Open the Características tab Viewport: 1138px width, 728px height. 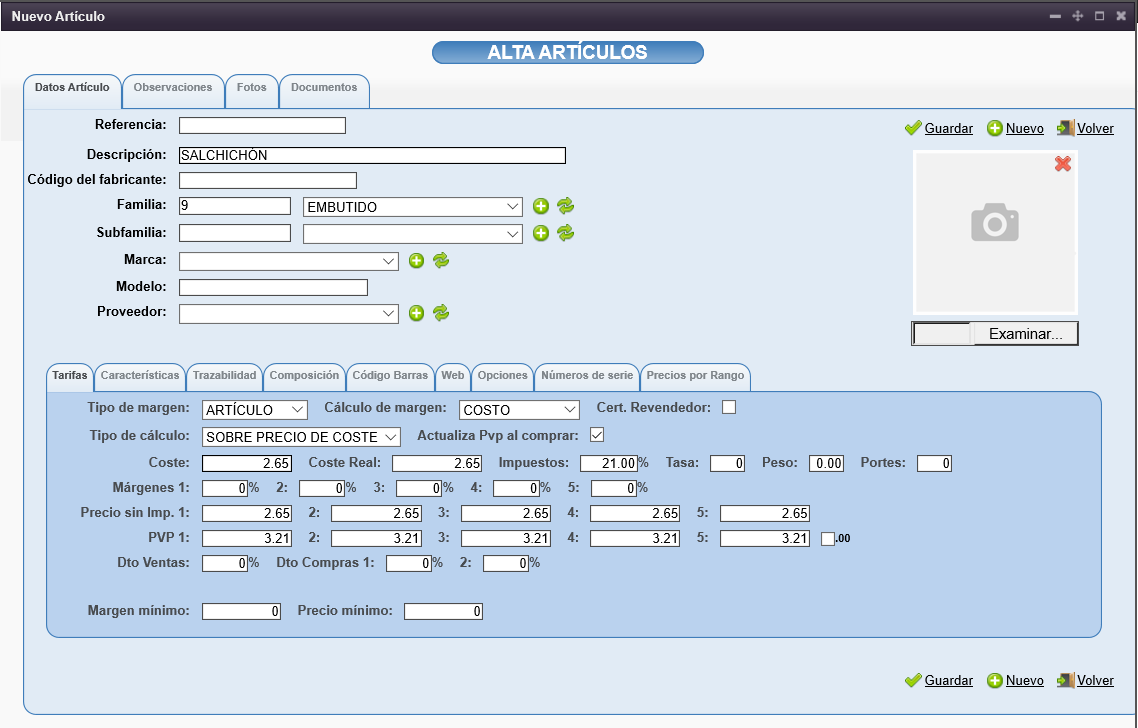[140, 376]
